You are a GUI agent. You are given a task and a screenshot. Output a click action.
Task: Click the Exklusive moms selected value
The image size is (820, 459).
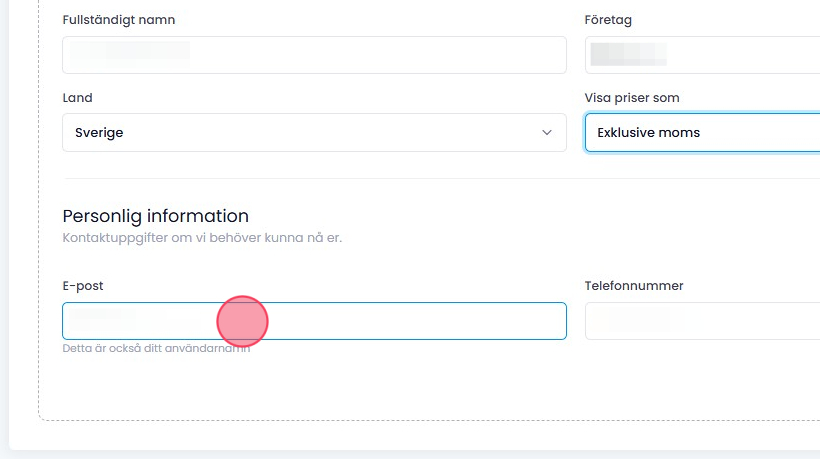[648, 133]
